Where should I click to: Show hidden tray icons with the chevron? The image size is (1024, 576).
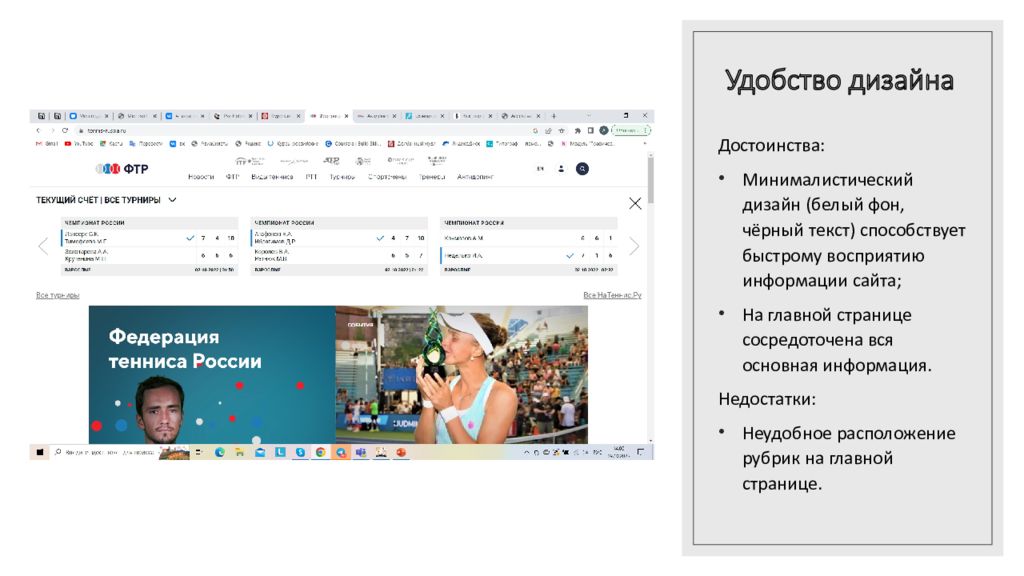pos(526,452)
